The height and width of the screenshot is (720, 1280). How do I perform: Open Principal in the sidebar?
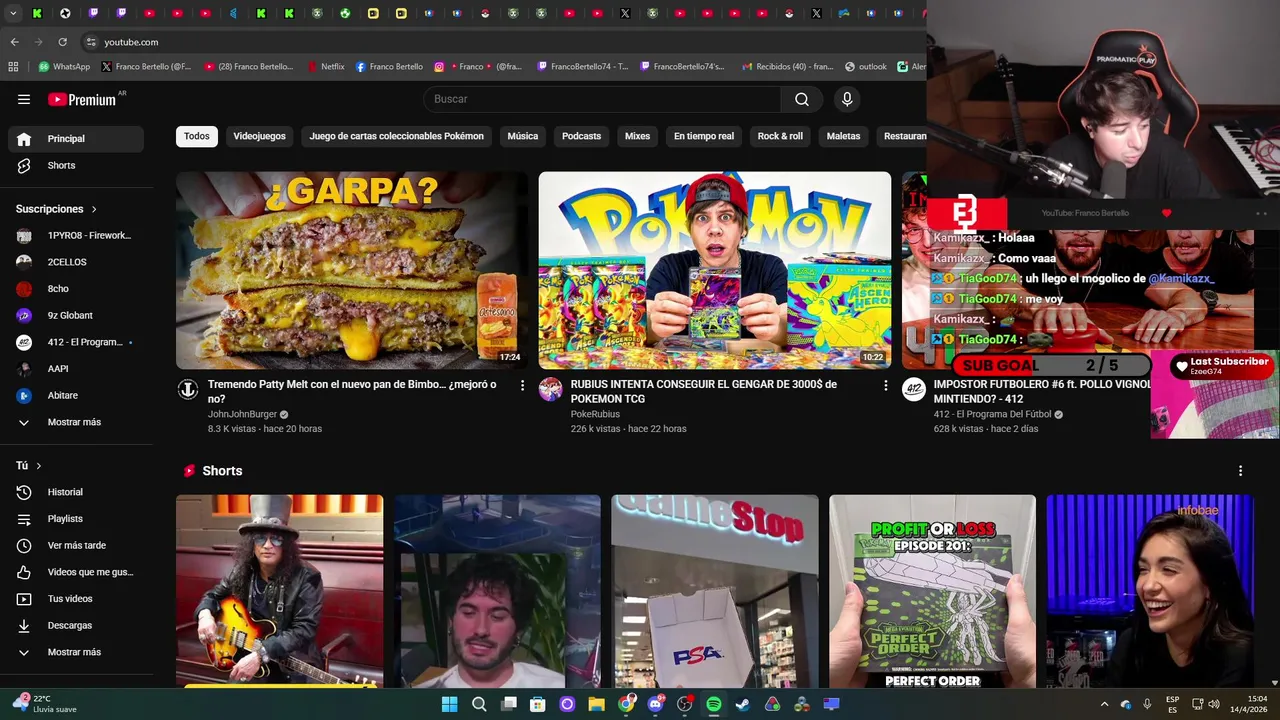click(76, 139)
